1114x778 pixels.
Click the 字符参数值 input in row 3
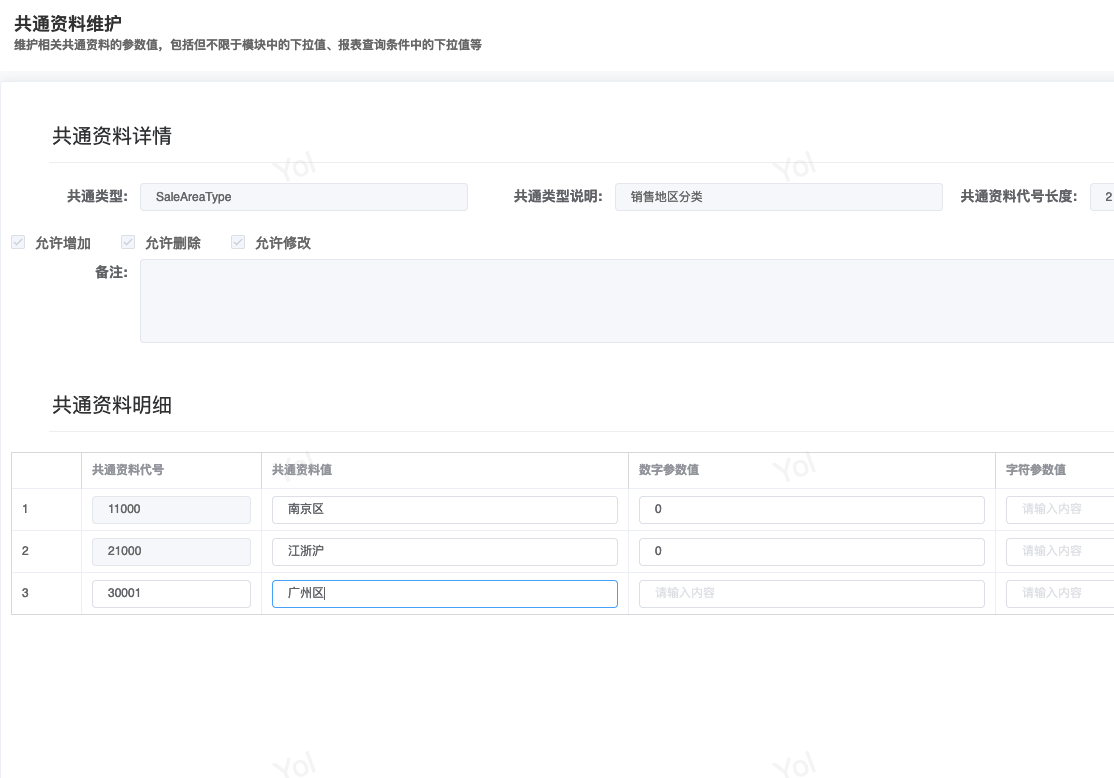pos(1060,593)
